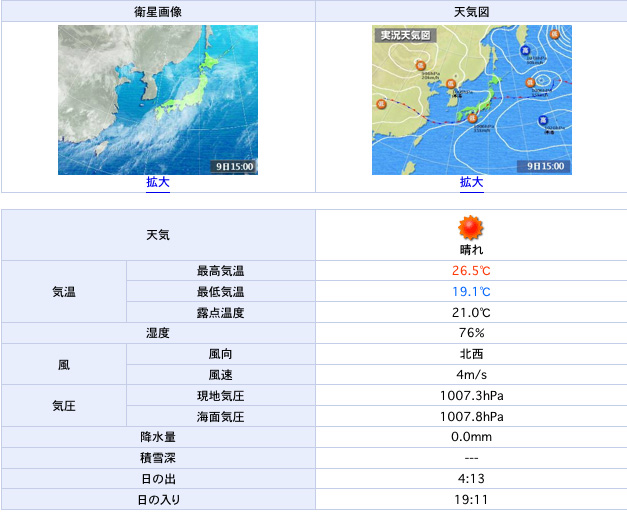The height and width of the screenshot is (512, 627).
Task: Select the 衛星画像 column header
Action: tap(158, 12)
